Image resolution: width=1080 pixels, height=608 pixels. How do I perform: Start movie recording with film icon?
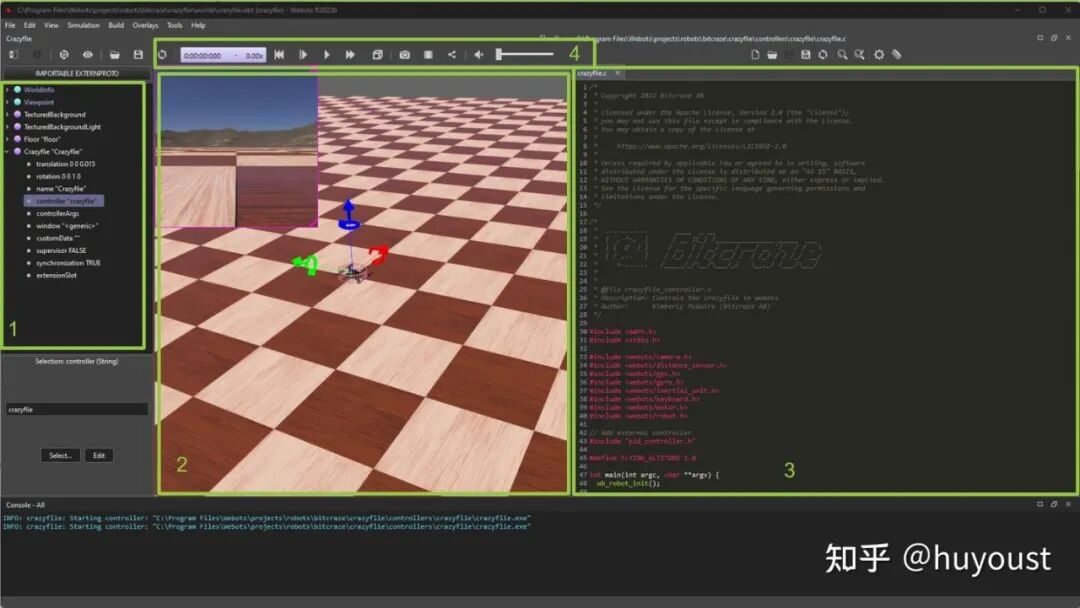point(428,54)
